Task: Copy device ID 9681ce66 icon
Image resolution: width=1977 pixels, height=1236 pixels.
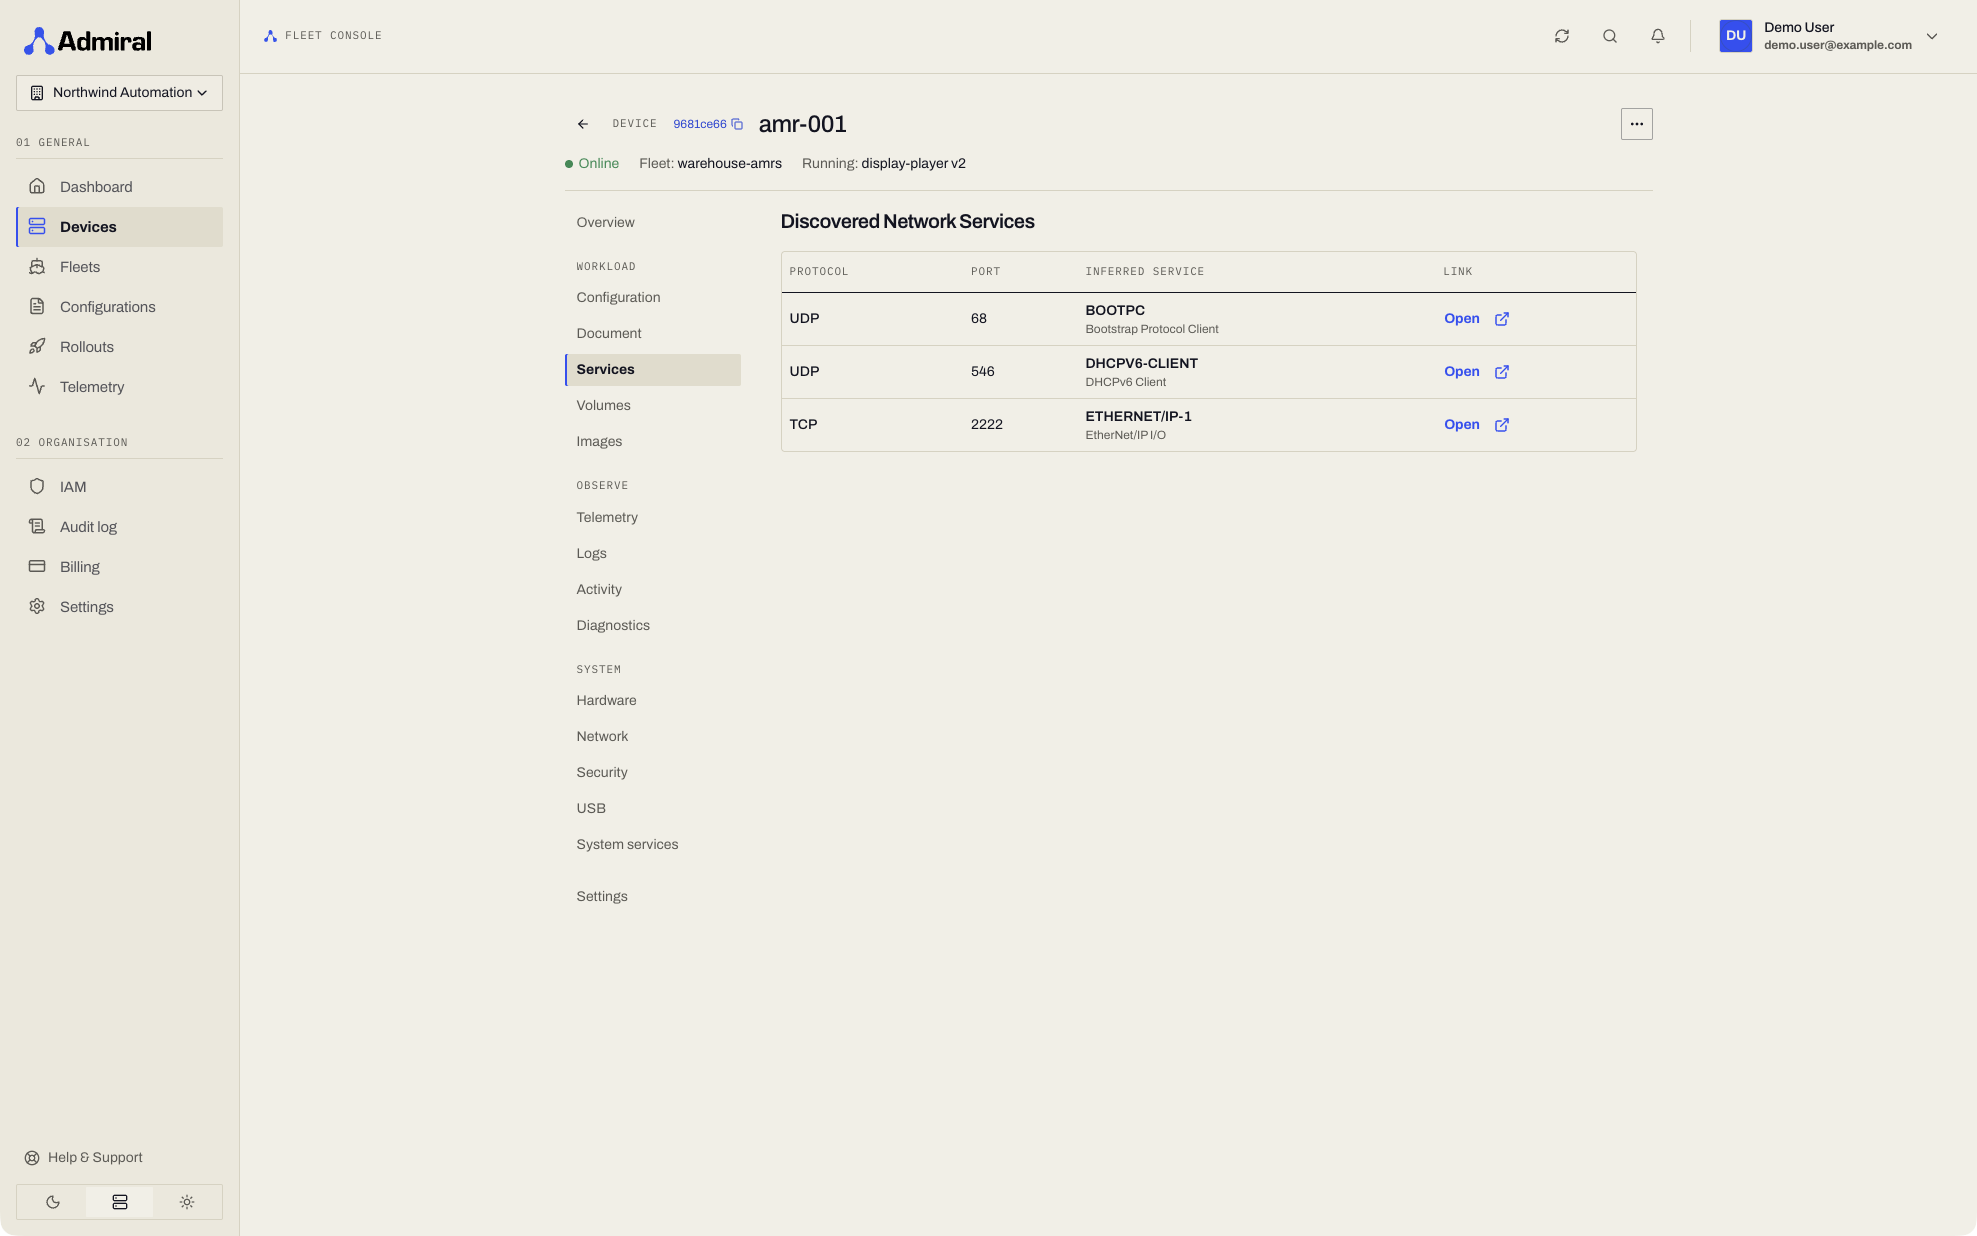Action: coord(737,124)
